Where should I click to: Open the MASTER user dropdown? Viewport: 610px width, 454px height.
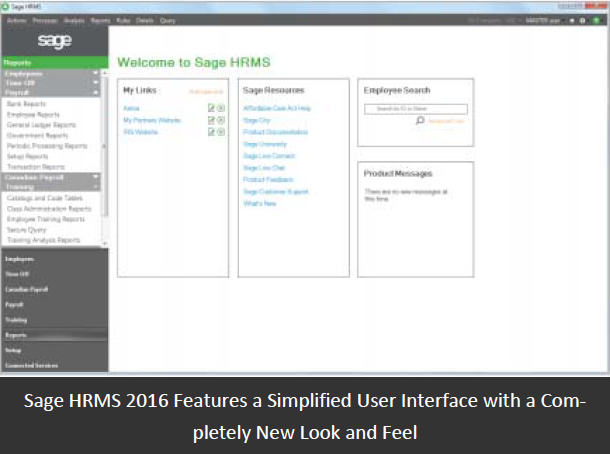click(x=545, y=20)
